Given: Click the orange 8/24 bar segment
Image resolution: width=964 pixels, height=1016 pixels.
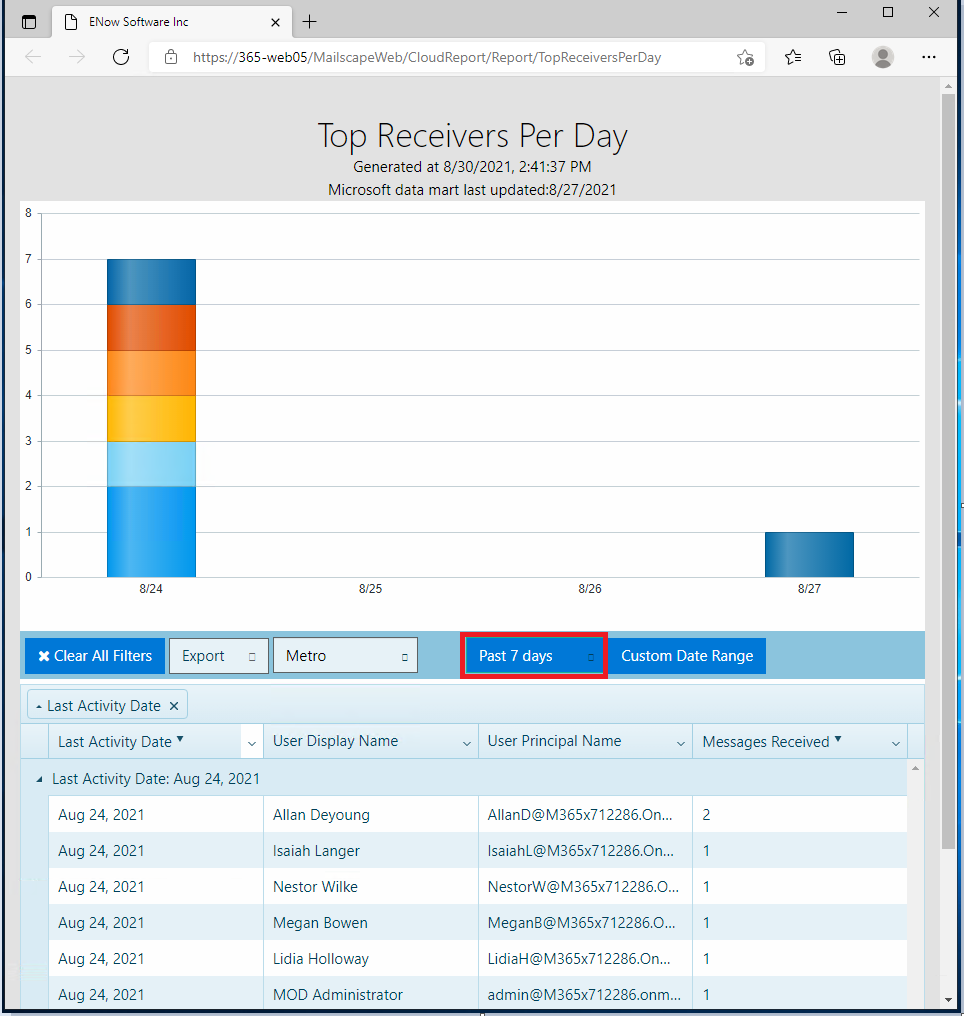Looking at the screenshot, I should (x=152, y=373).
